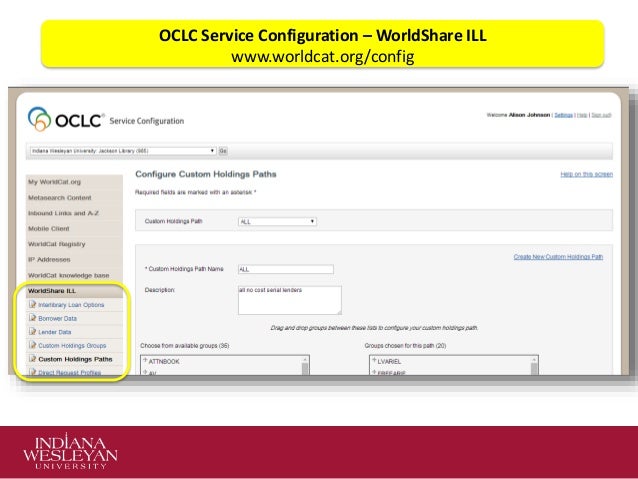The height and width of the screenshot is (479, 638).
Task: Select ATTNBOOK in available groups
Action: [164, 361]
